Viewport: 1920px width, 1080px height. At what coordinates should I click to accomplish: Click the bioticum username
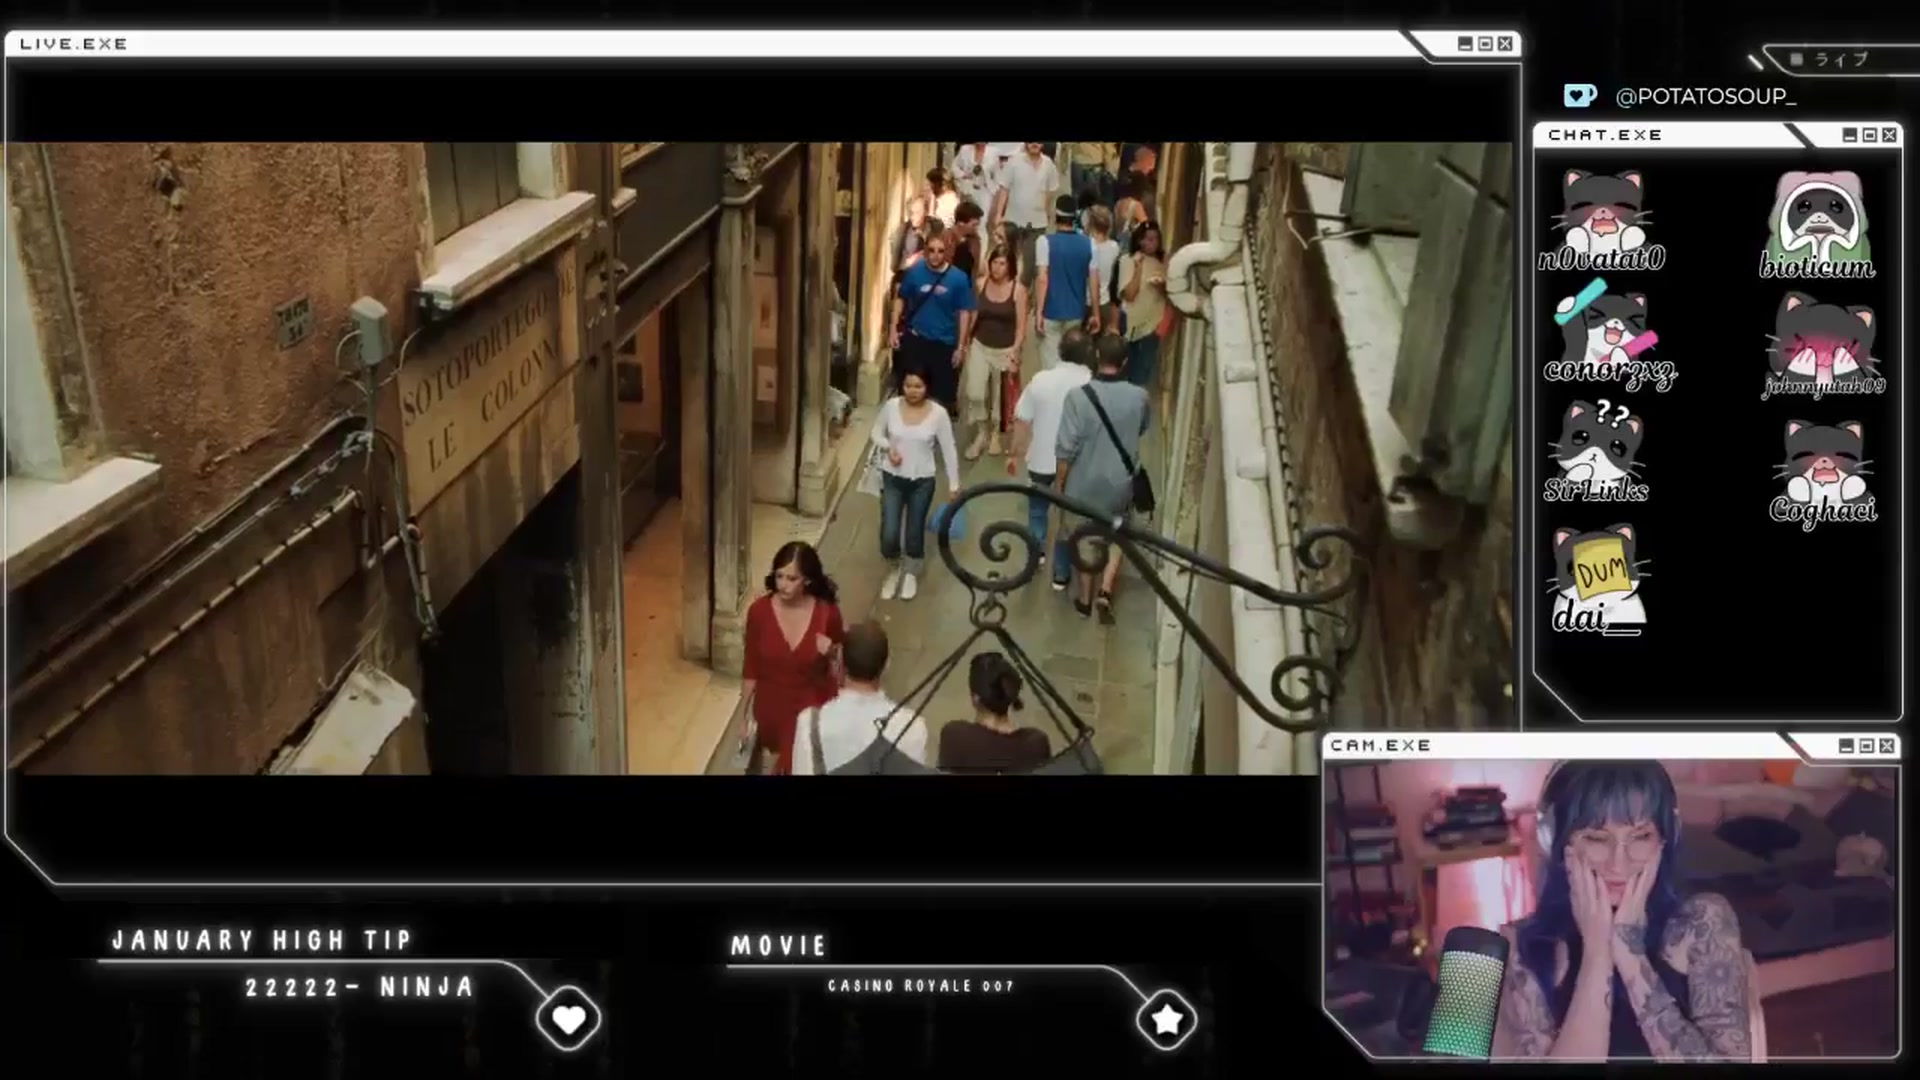click(1817, 267)
